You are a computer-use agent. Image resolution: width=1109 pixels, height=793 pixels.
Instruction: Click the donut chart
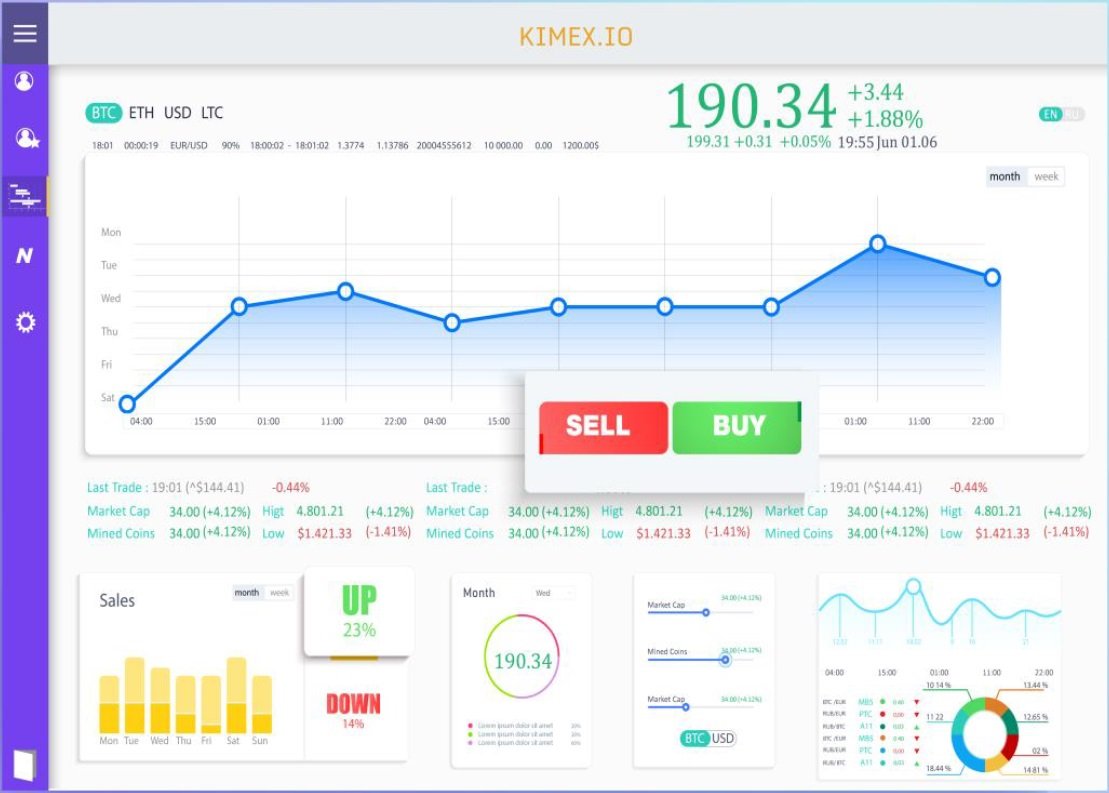click(985, 734)
